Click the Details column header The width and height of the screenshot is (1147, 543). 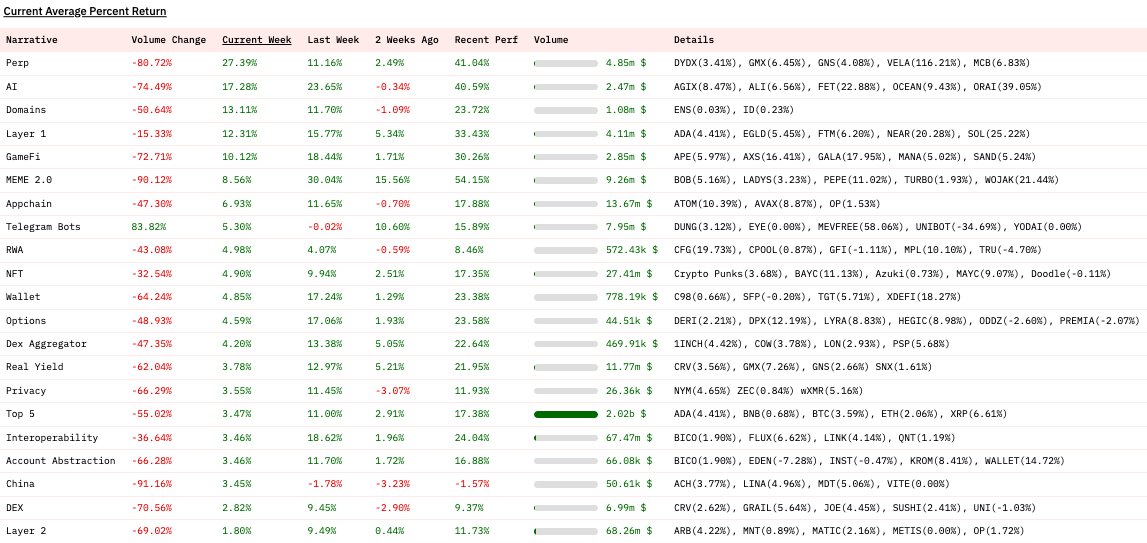click(694, 40)
